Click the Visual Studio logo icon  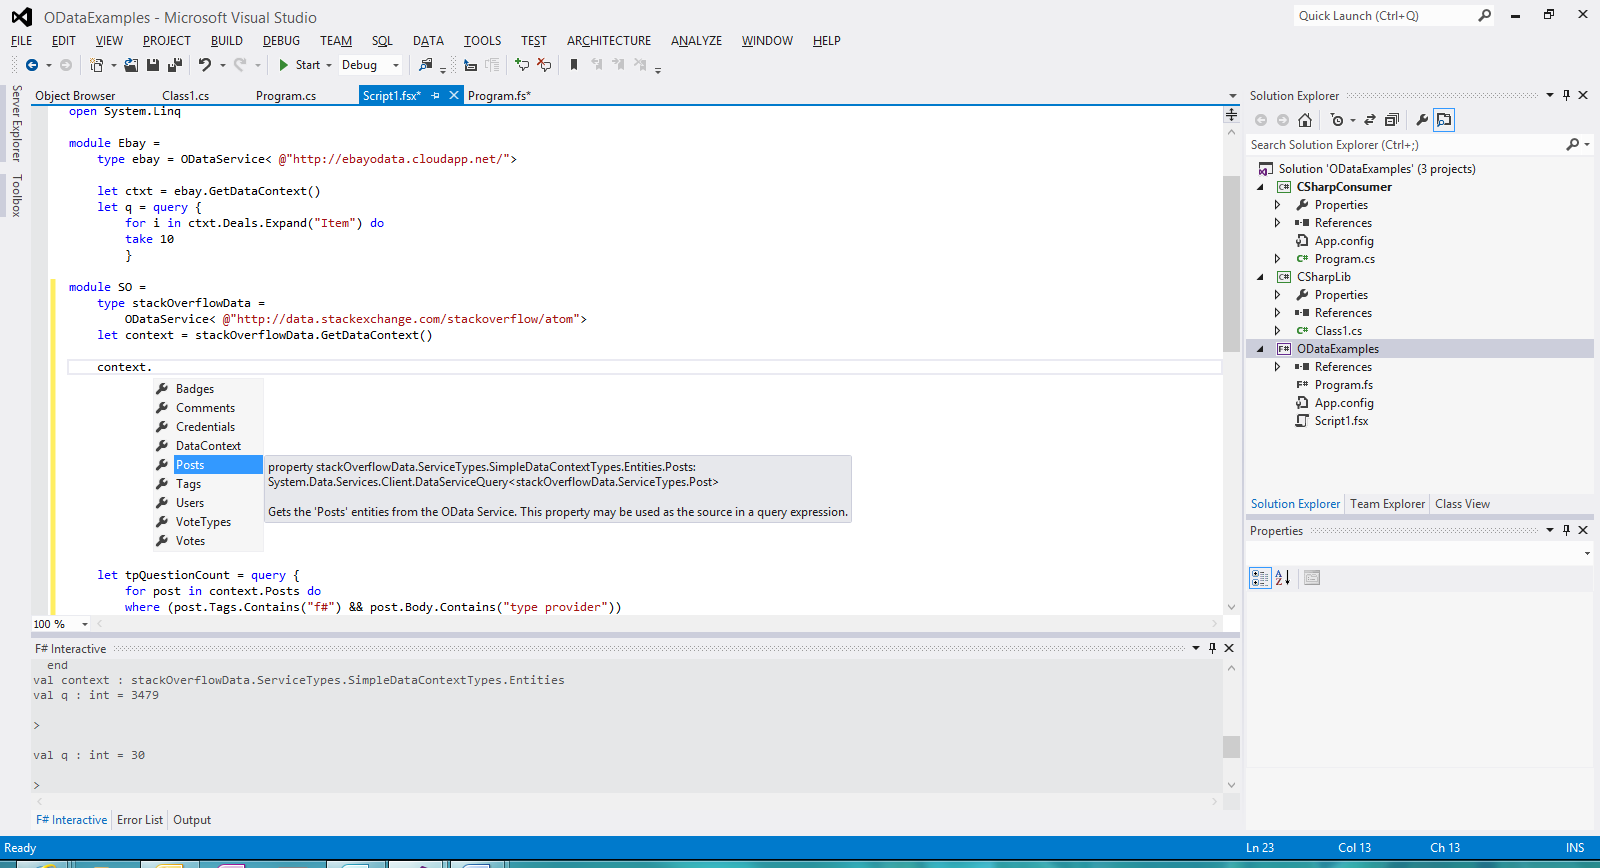(21, 17)
